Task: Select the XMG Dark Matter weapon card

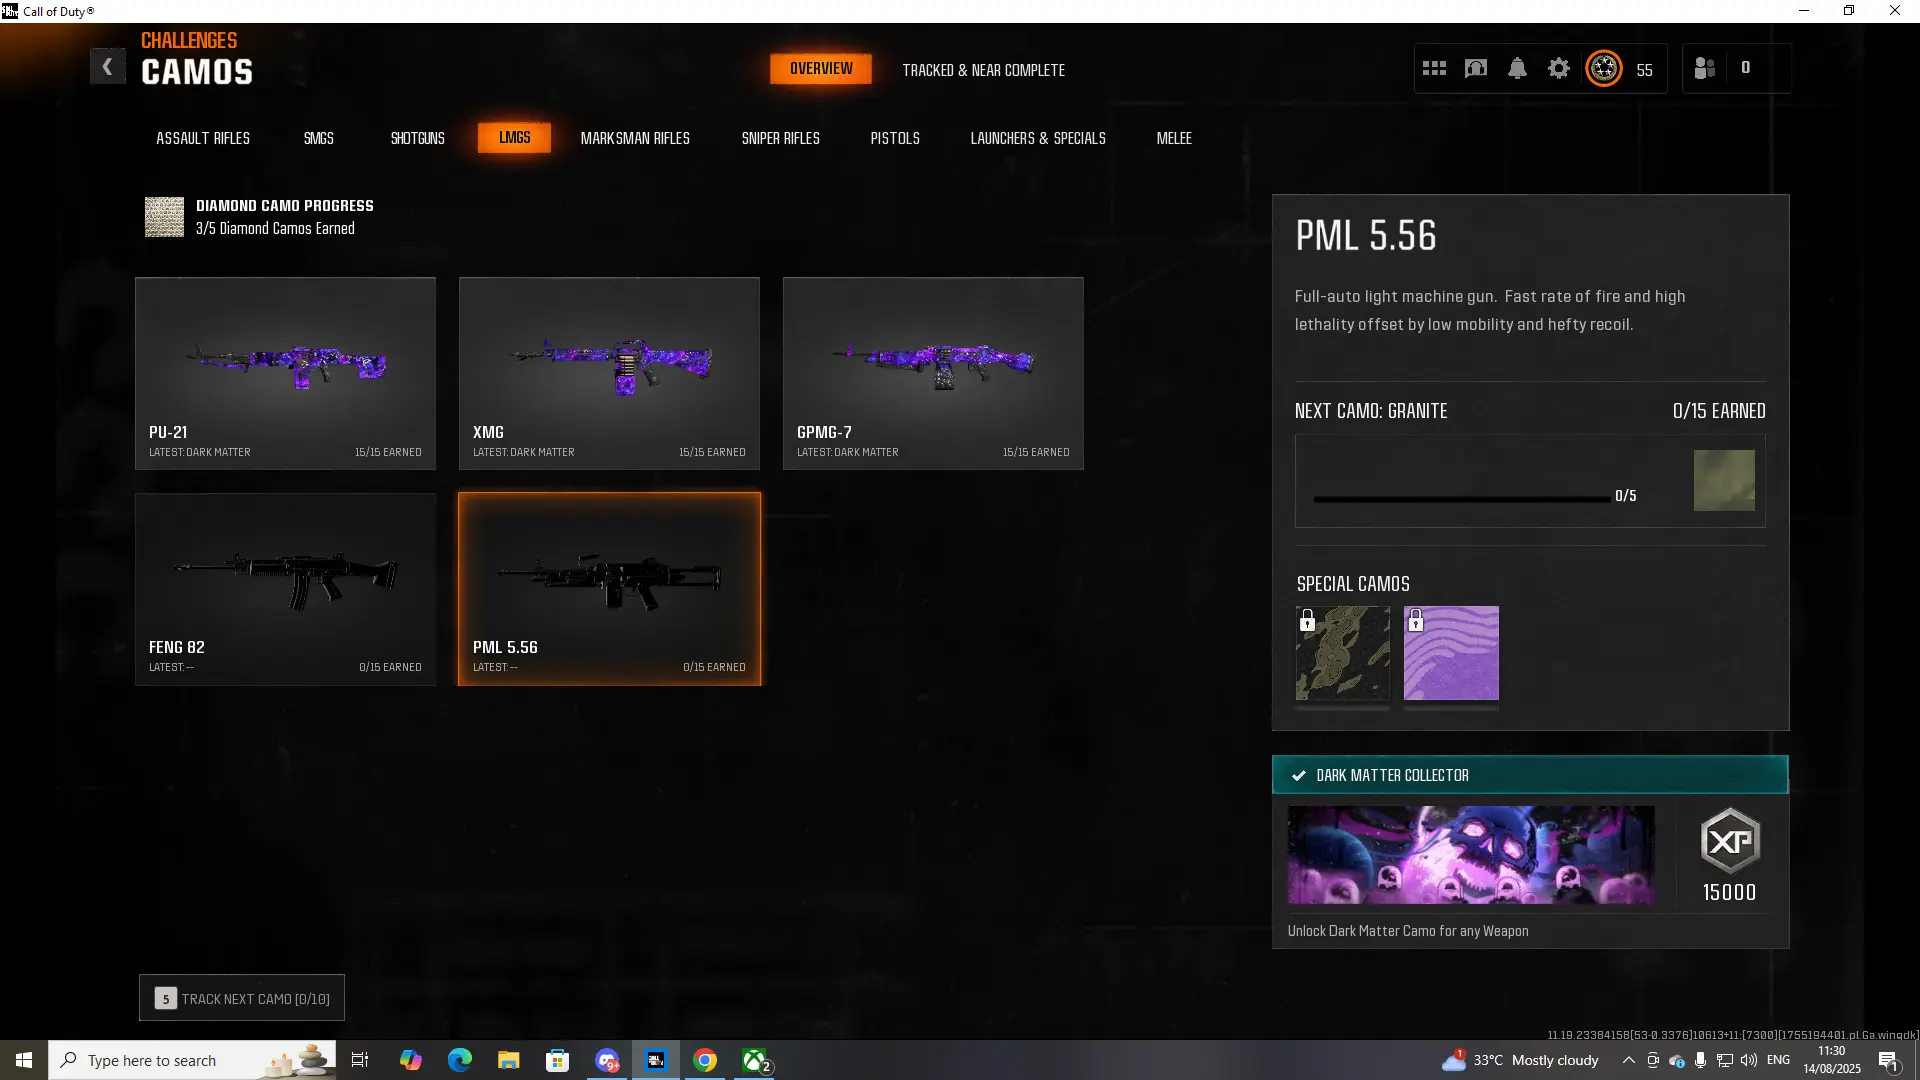Action: coord(609,373)
